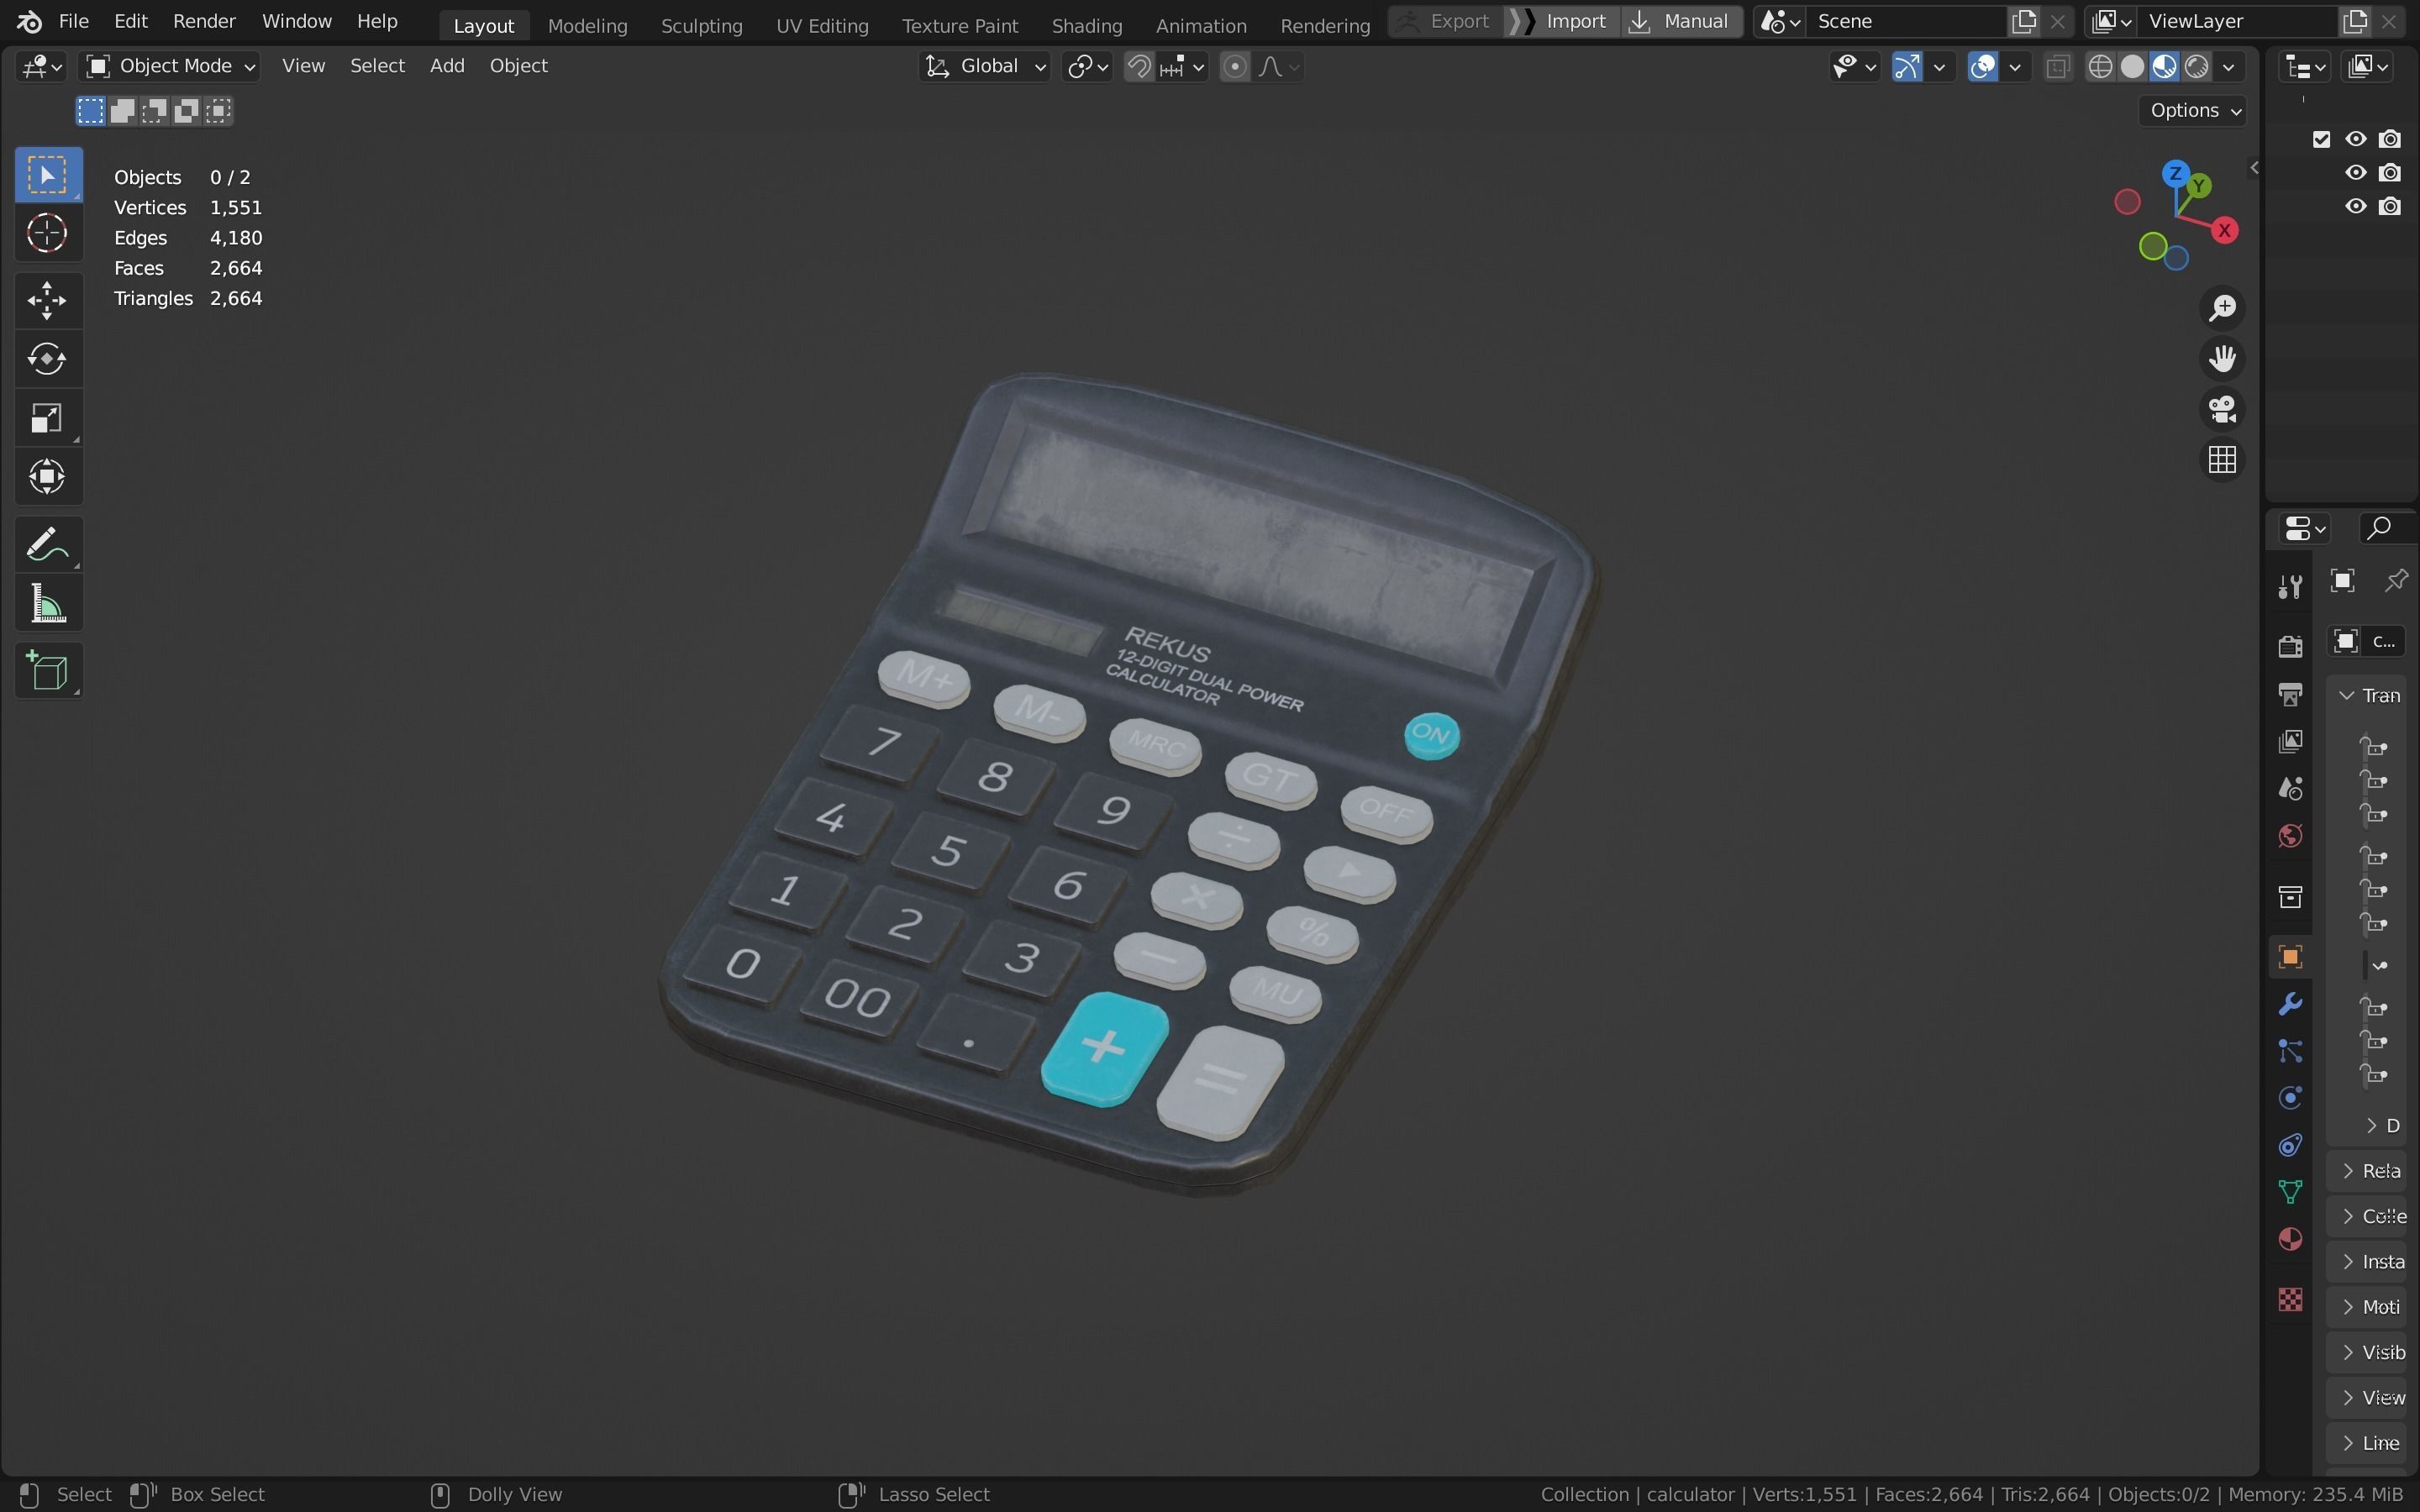Screen dimensions: 2420x1512
Task: Switch to the Shading workspace tab
Action: [x=1086, y=25]
